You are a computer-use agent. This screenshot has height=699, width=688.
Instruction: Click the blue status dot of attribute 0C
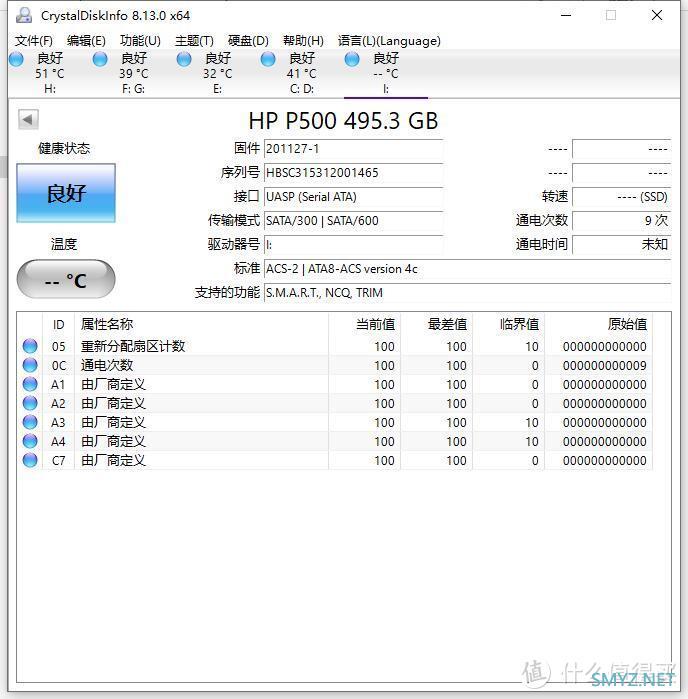click(30, 365)
